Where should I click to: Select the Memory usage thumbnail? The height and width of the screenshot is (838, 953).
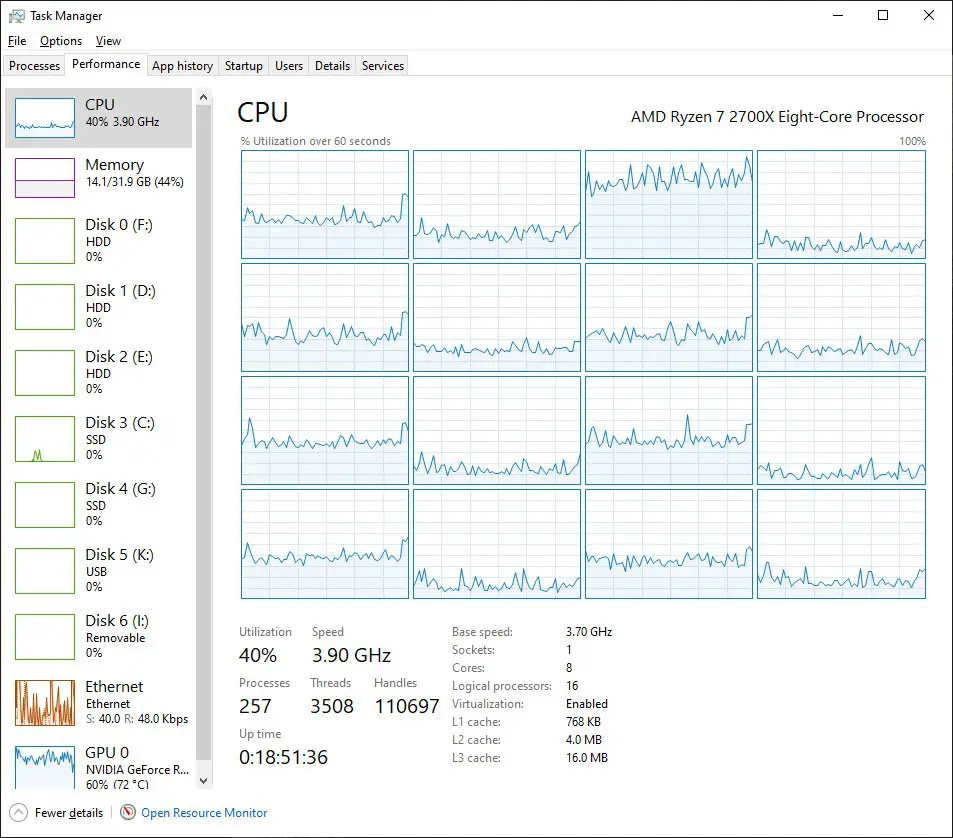click(x=45, y=178)
